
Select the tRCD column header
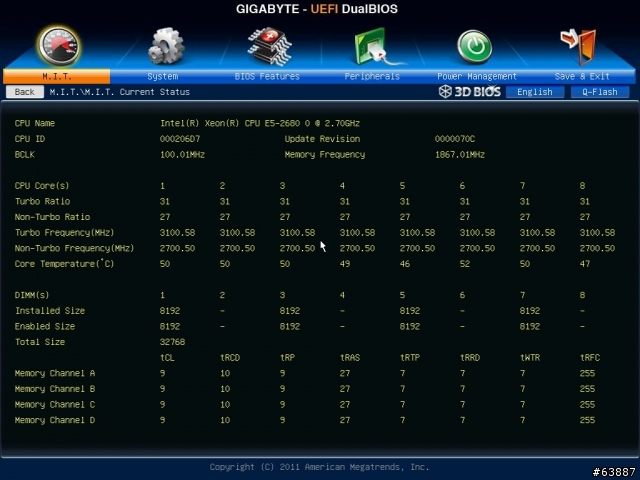pyautogui.click(x=230, y=358)
